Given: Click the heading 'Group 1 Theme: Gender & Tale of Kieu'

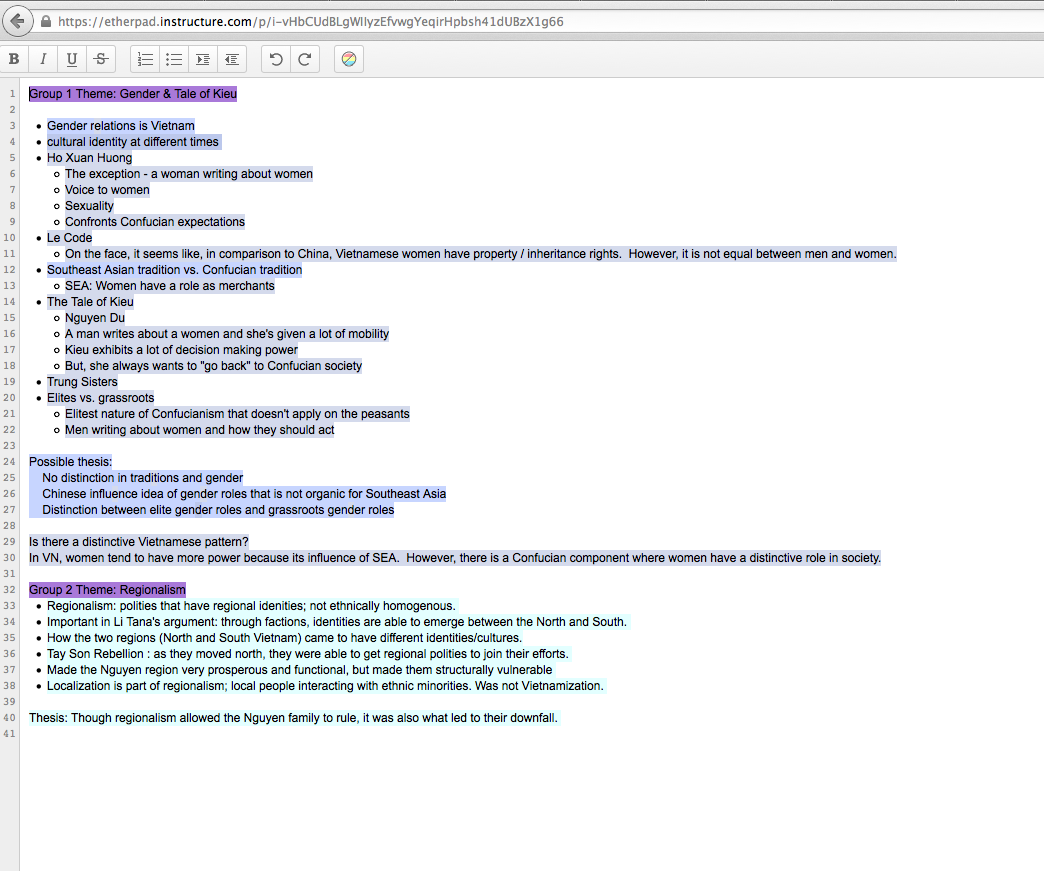Looking at the screenshot, I should [133, 94].
